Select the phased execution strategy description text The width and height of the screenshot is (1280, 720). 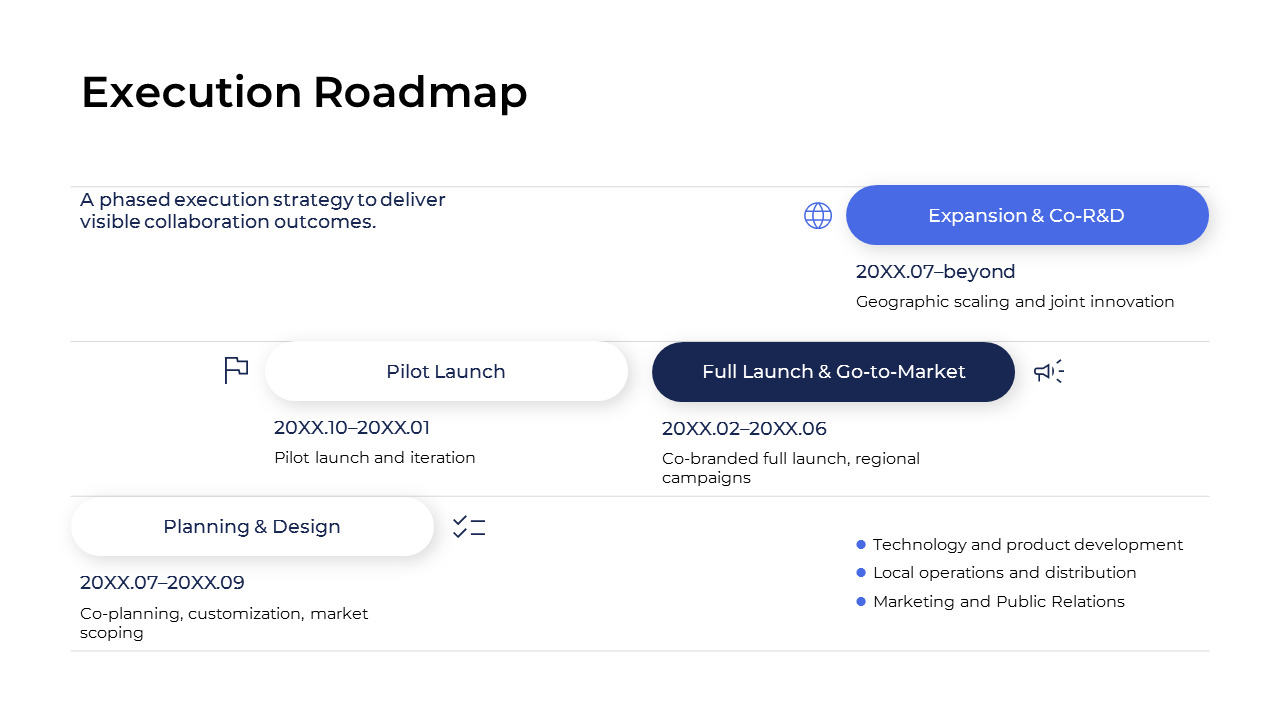click(x=262, y=210)
